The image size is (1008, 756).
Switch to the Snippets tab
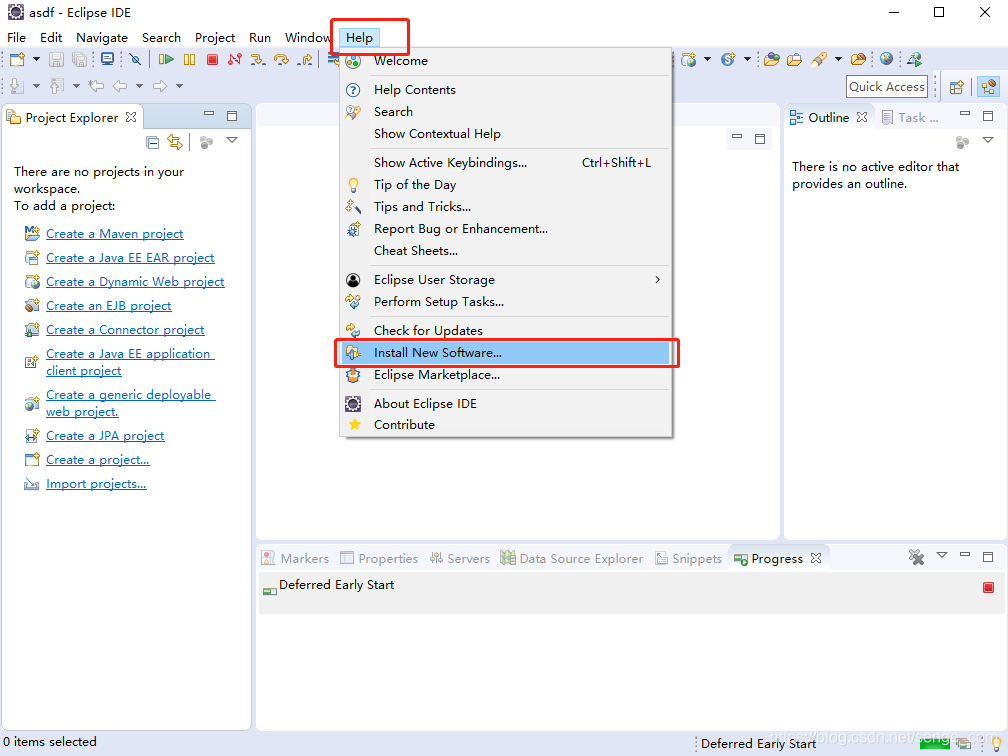pyautogui.click(x=688, y=559)
